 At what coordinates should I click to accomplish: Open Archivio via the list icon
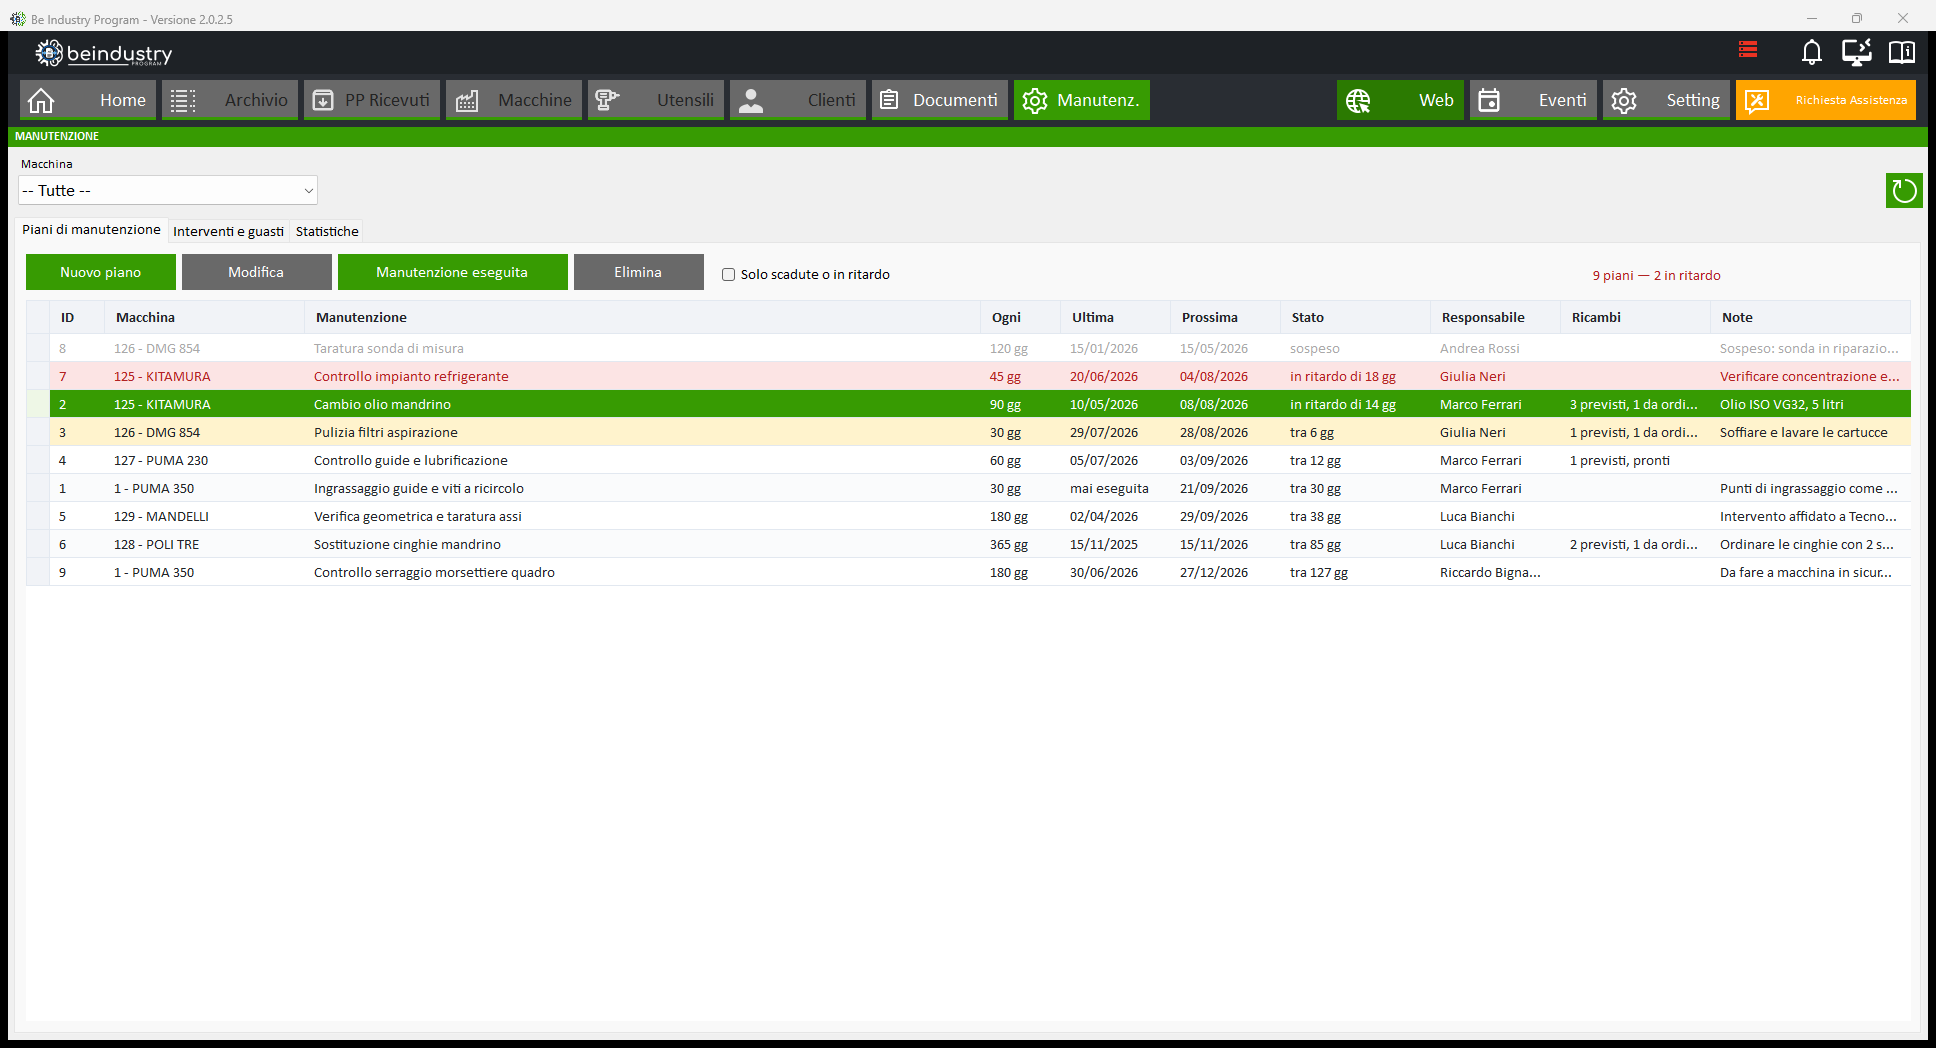coord(183,100)
